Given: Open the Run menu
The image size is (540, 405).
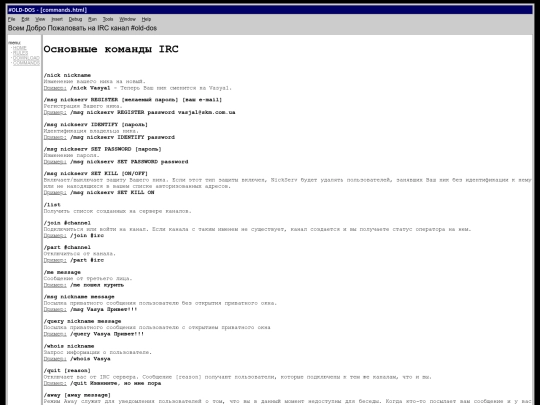Looking at the screenshot, I should [92, 19].
